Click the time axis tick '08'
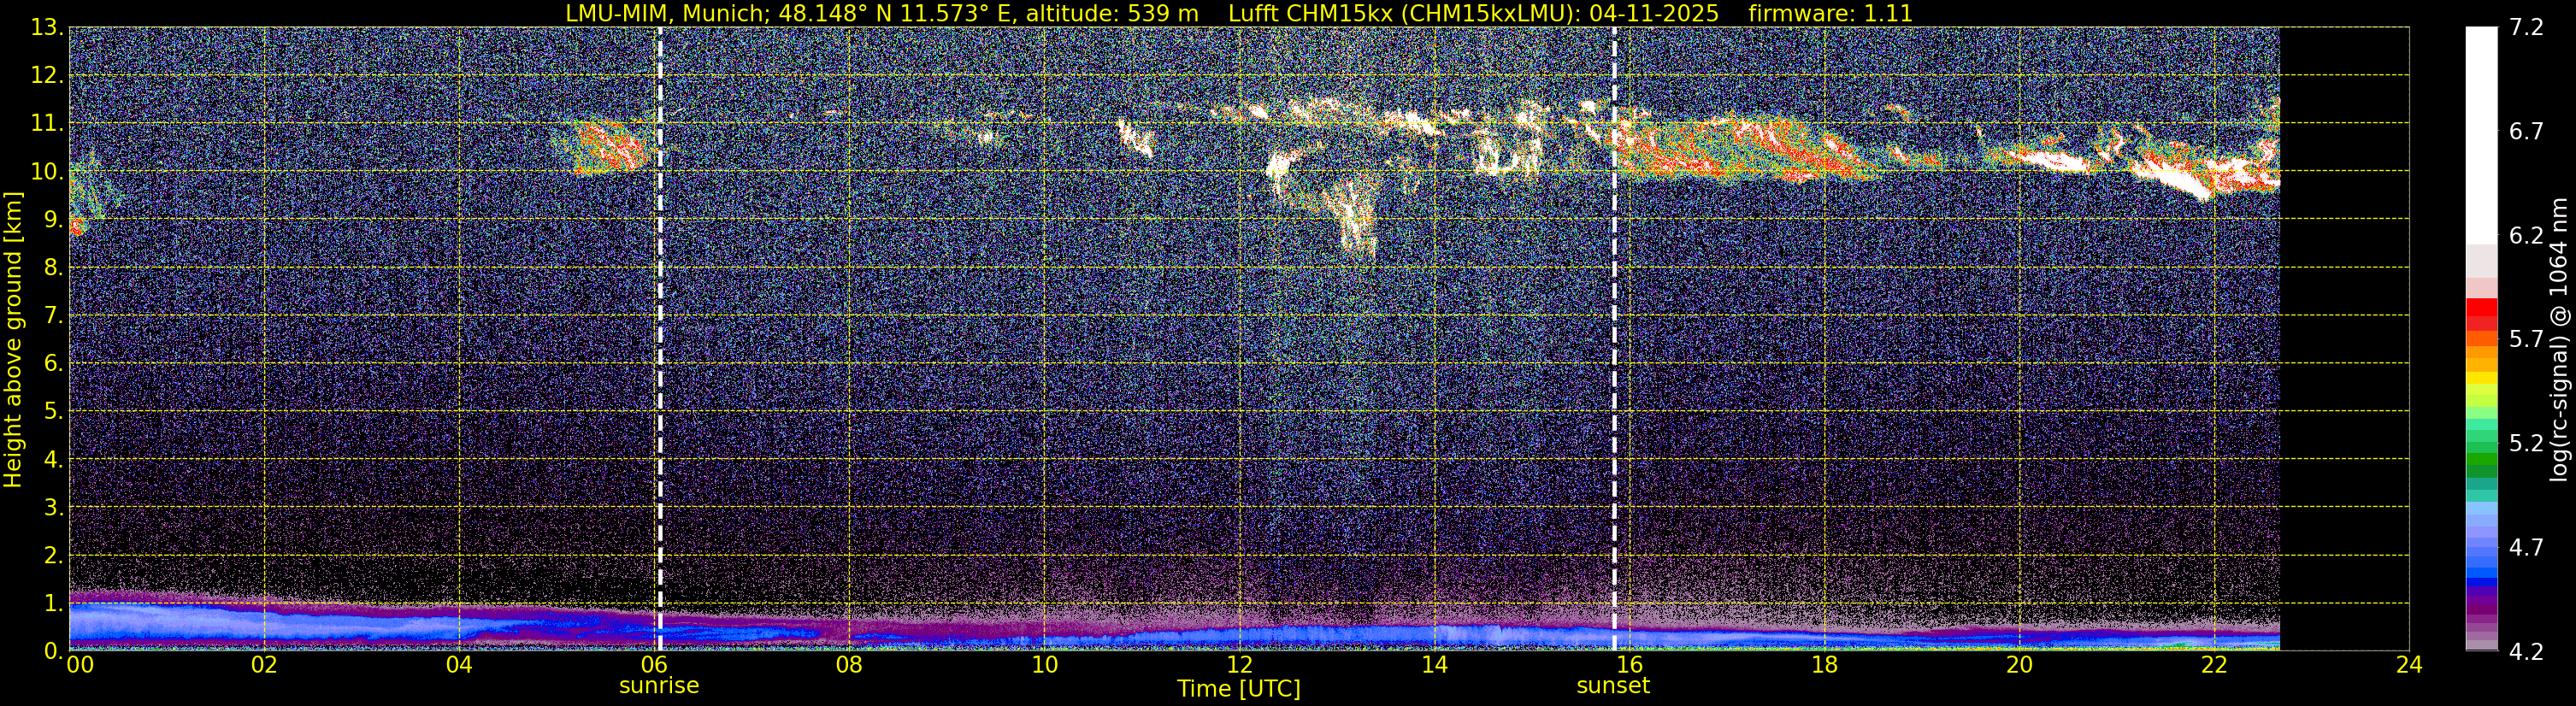 (849, 665)
